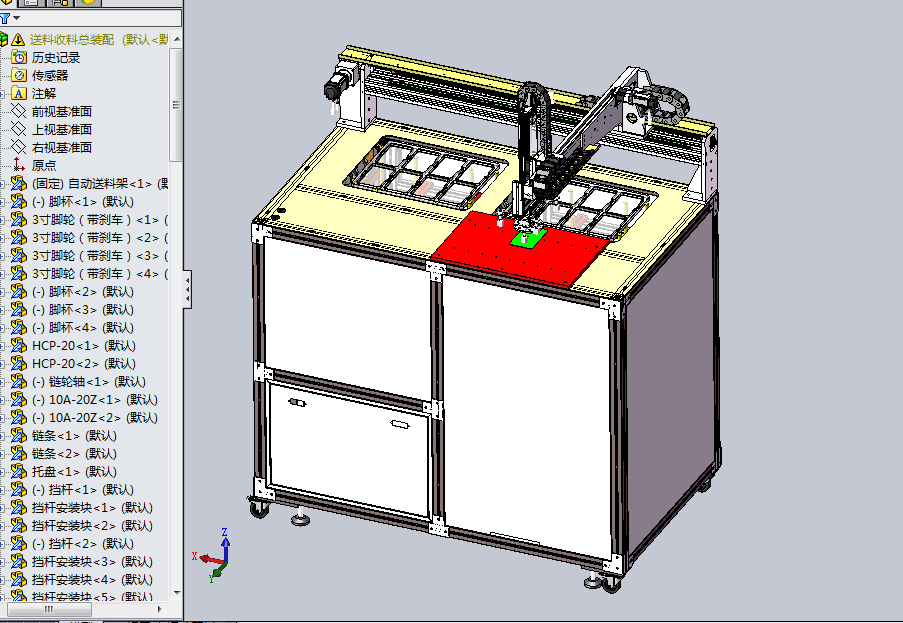Open the filter options dropdown arrow
Viewport: 903px width, 623px height.
click(16, 18)
